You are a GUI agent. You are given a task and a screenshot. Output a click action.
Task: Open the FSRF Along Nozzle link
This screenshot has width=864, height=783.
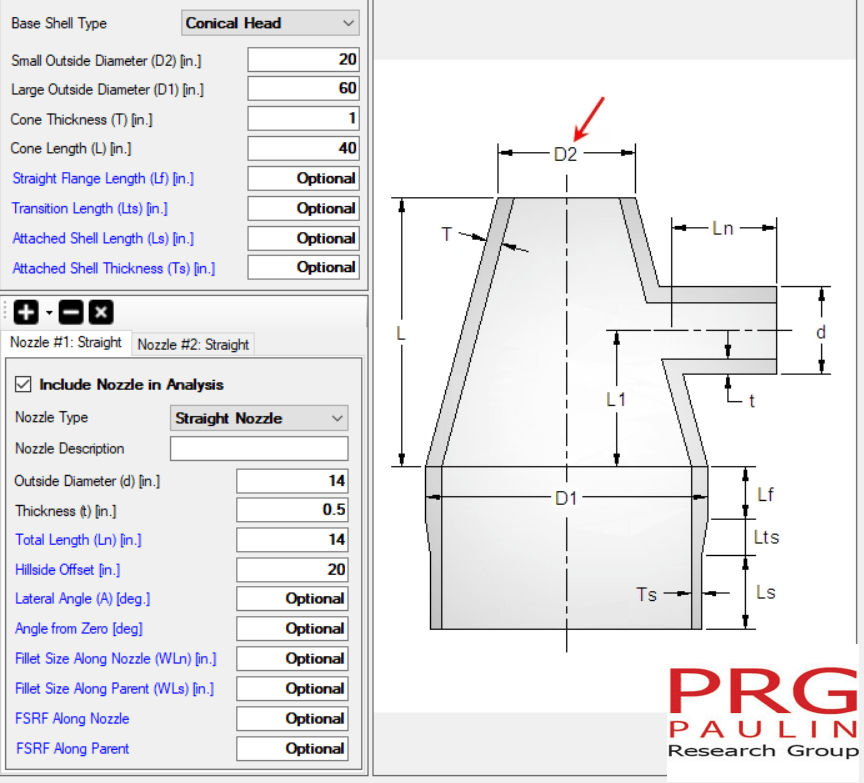(x=71, y=718)
